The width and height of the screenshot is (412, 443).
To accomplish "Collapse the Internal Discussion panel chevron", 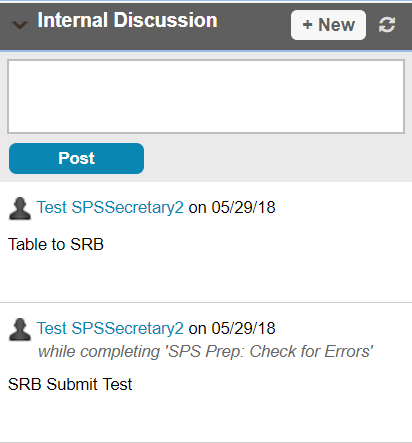I will [20, 25].
